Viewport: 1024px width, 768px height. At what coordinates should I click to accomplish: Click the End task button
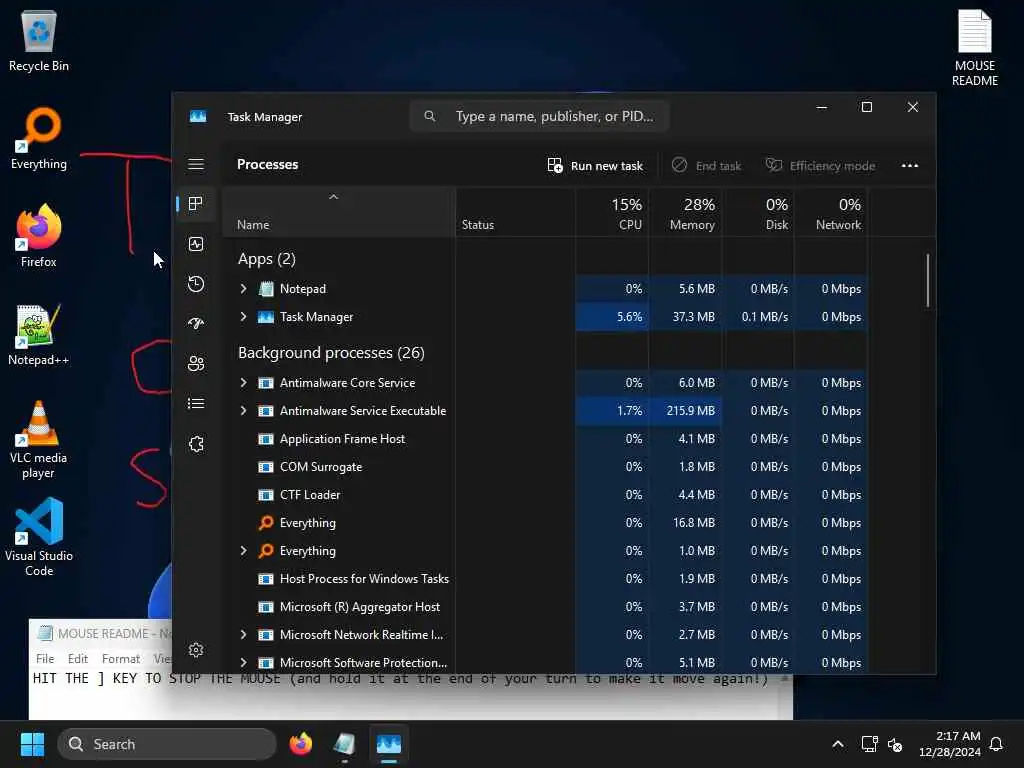click(707, 166)
